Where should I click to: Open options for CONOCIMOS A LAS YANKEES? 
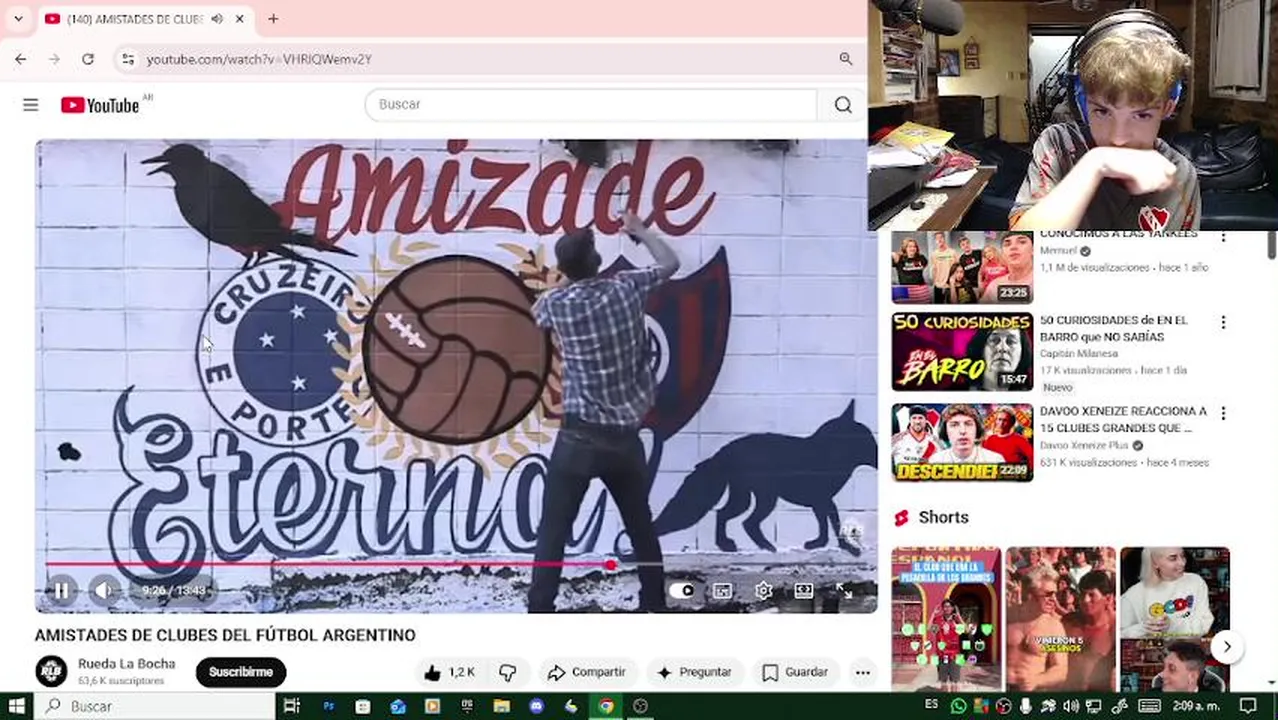tap(1223, 236)
